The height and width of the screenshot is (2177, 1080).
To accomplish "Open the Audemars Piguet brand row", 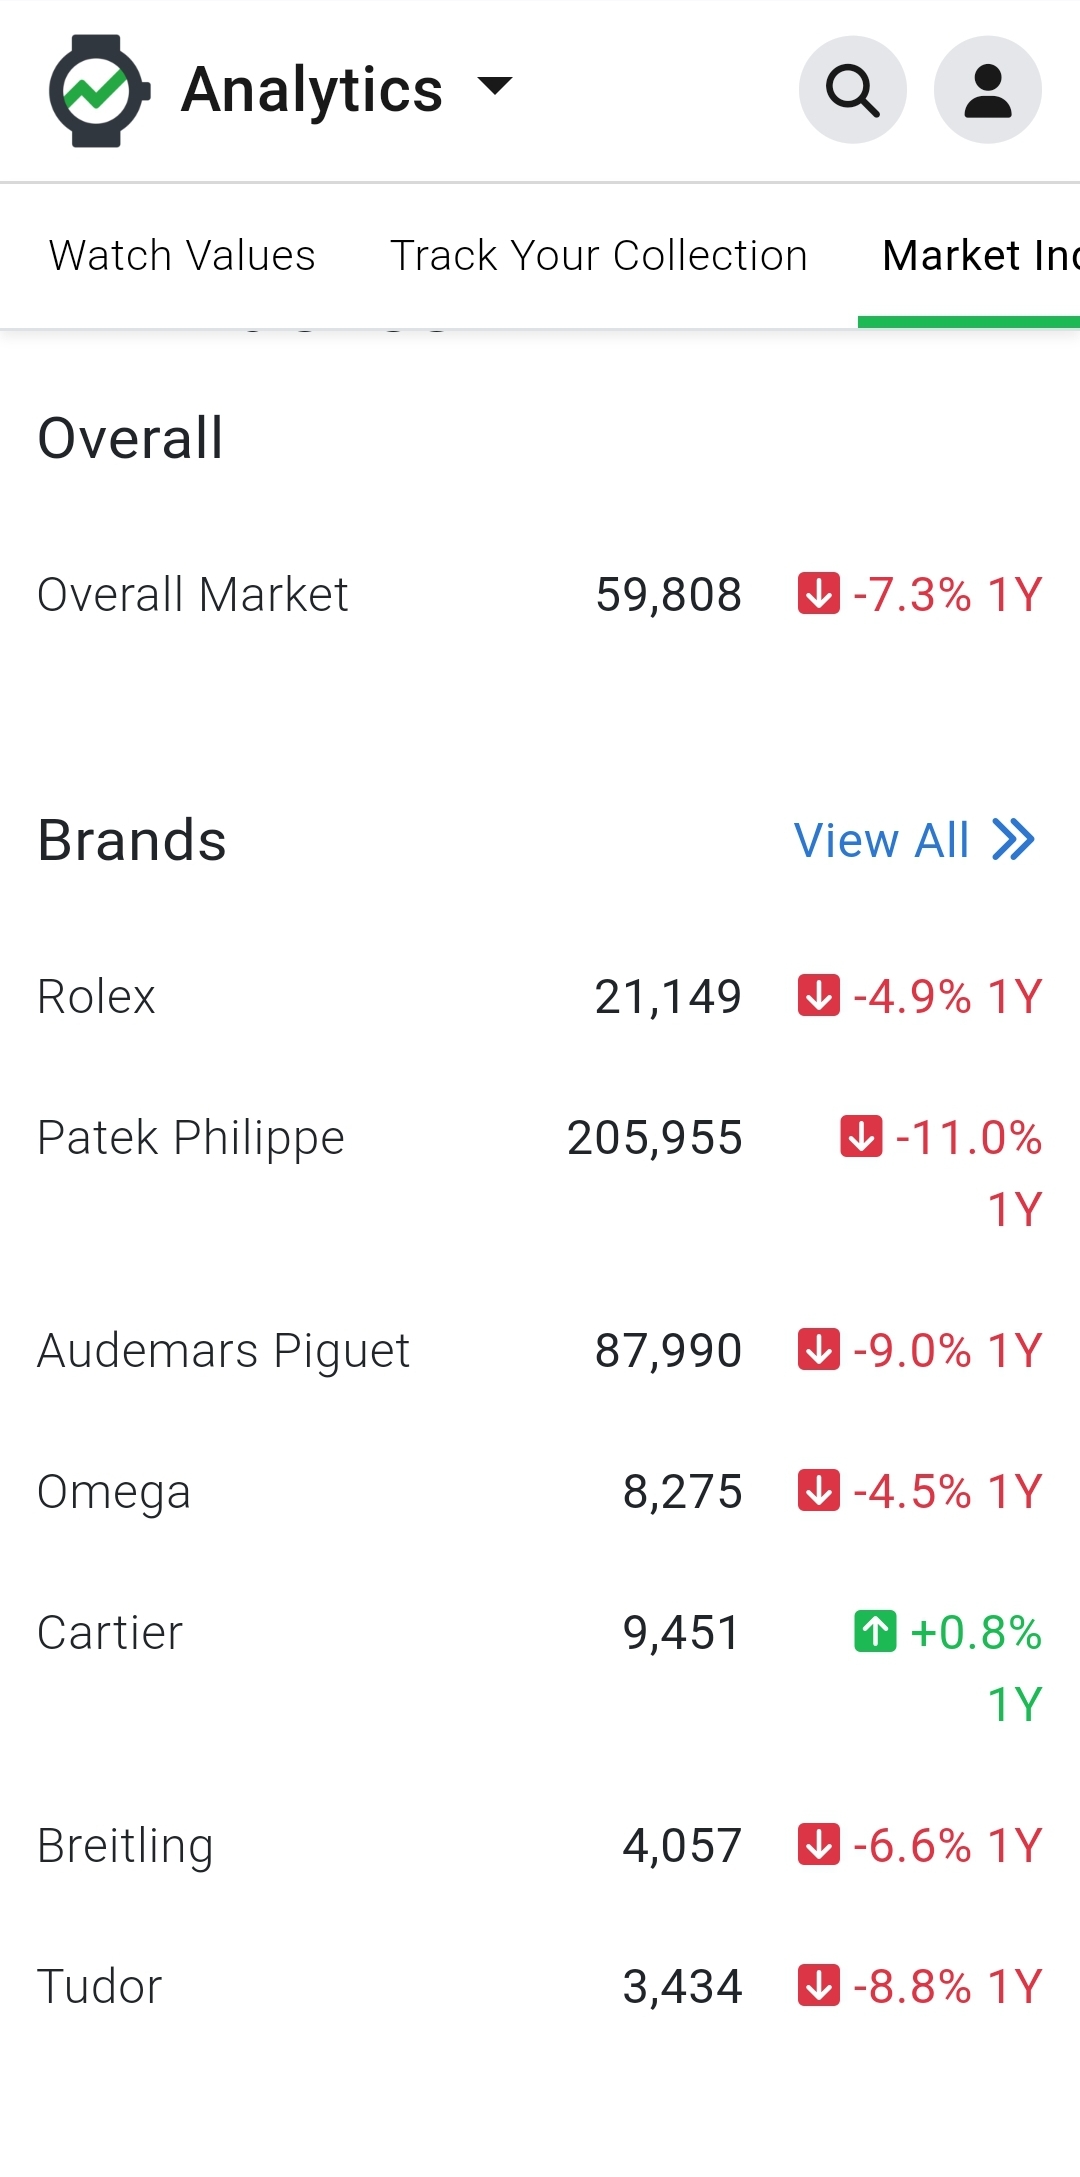I will tap(540, 1350).
